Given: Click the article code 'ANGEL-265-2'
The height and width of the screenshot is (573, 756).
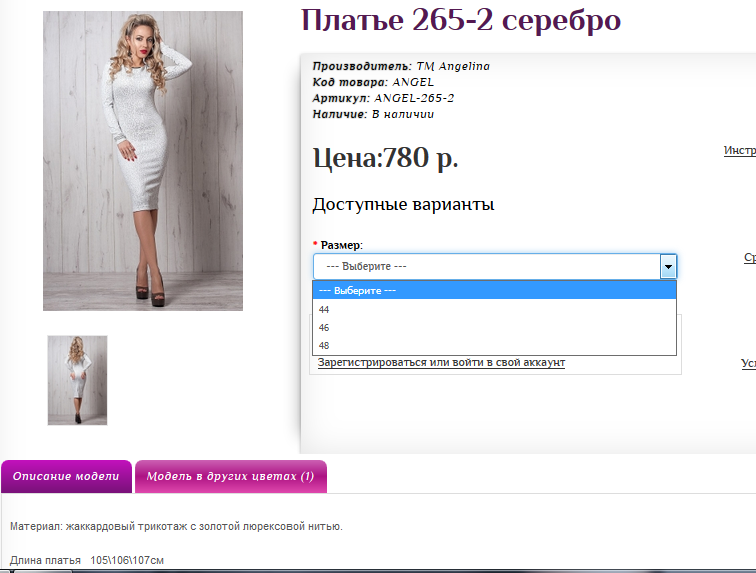Looking at the screenshot, I should [x=414, y=98].
